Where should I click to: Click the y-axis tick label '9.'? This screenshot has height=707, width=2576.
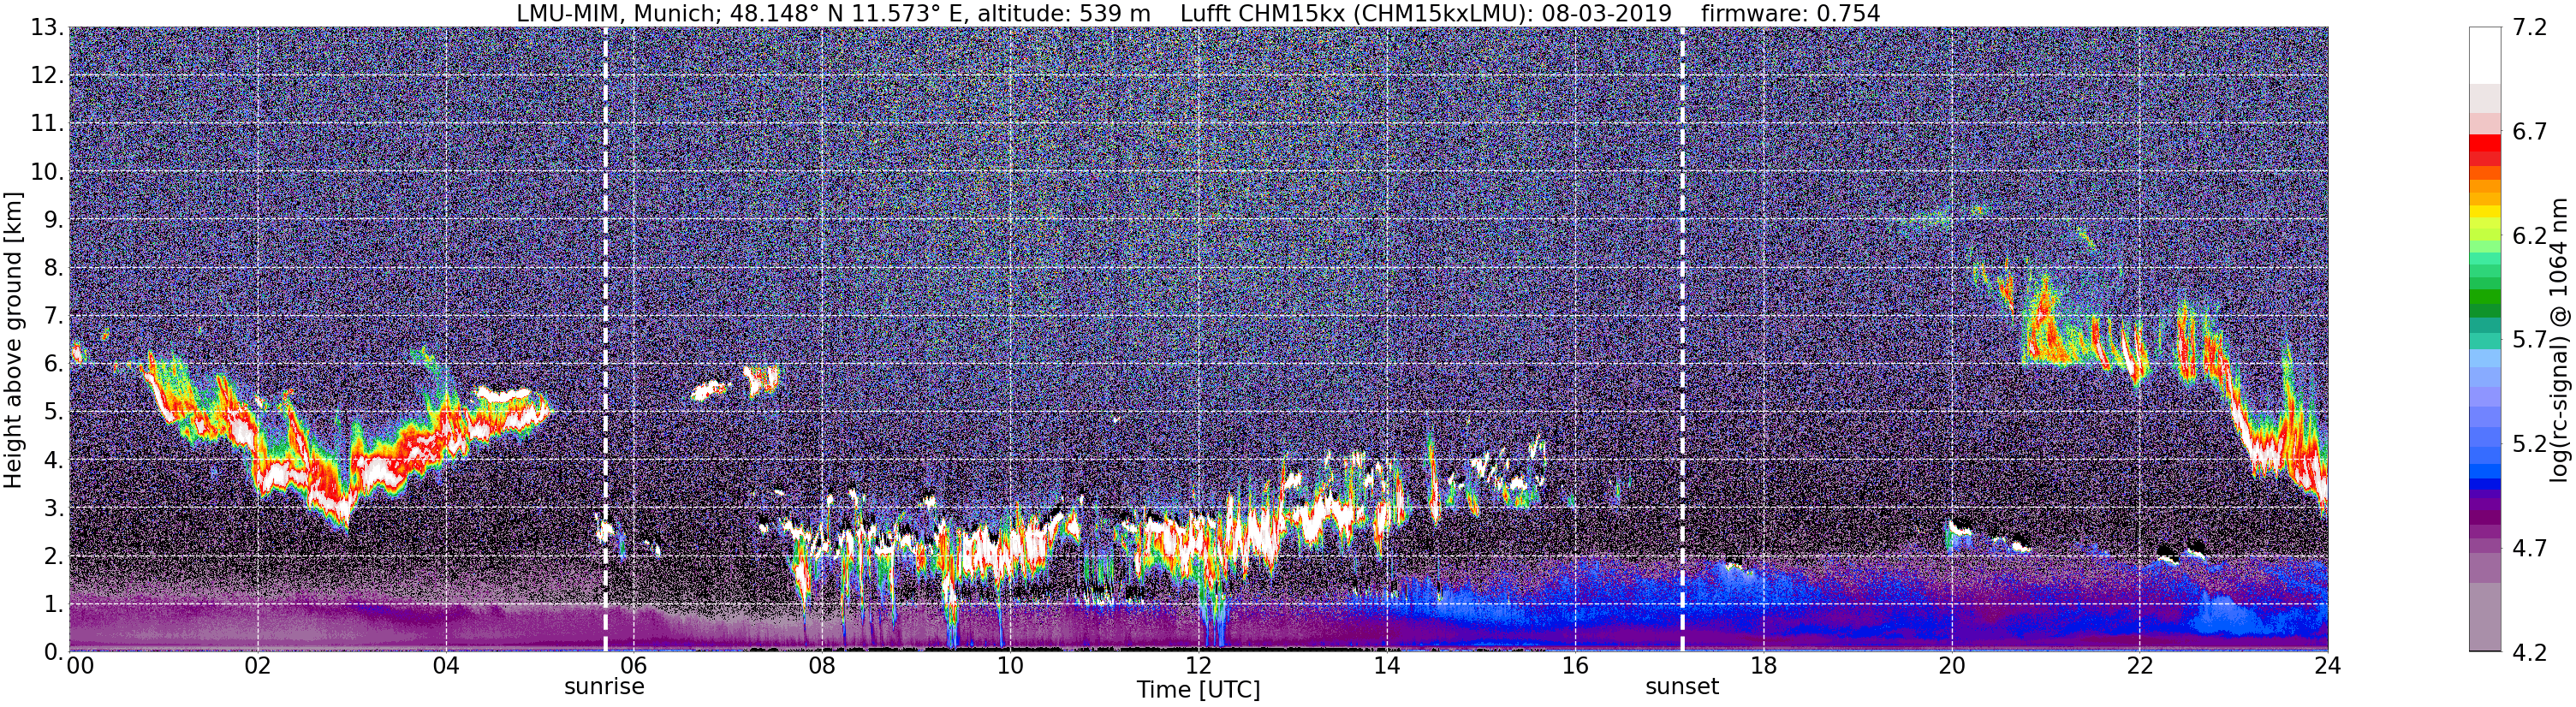(53, 220)
